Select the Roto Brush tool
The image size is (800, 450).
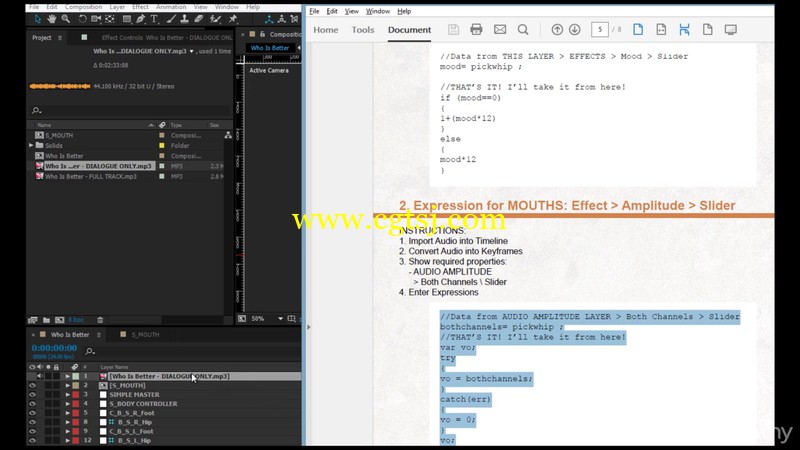coord(215,19)
